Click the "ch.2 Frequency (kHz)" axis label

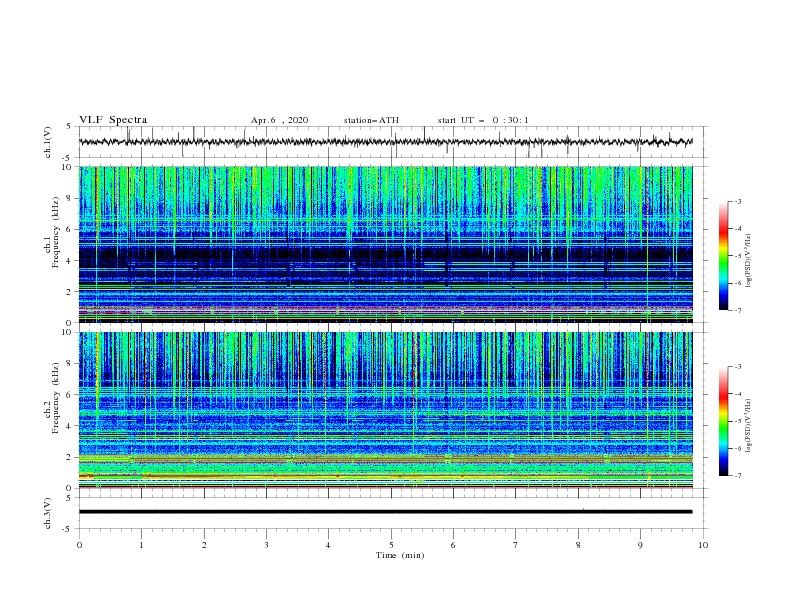(x=52, y=398)
